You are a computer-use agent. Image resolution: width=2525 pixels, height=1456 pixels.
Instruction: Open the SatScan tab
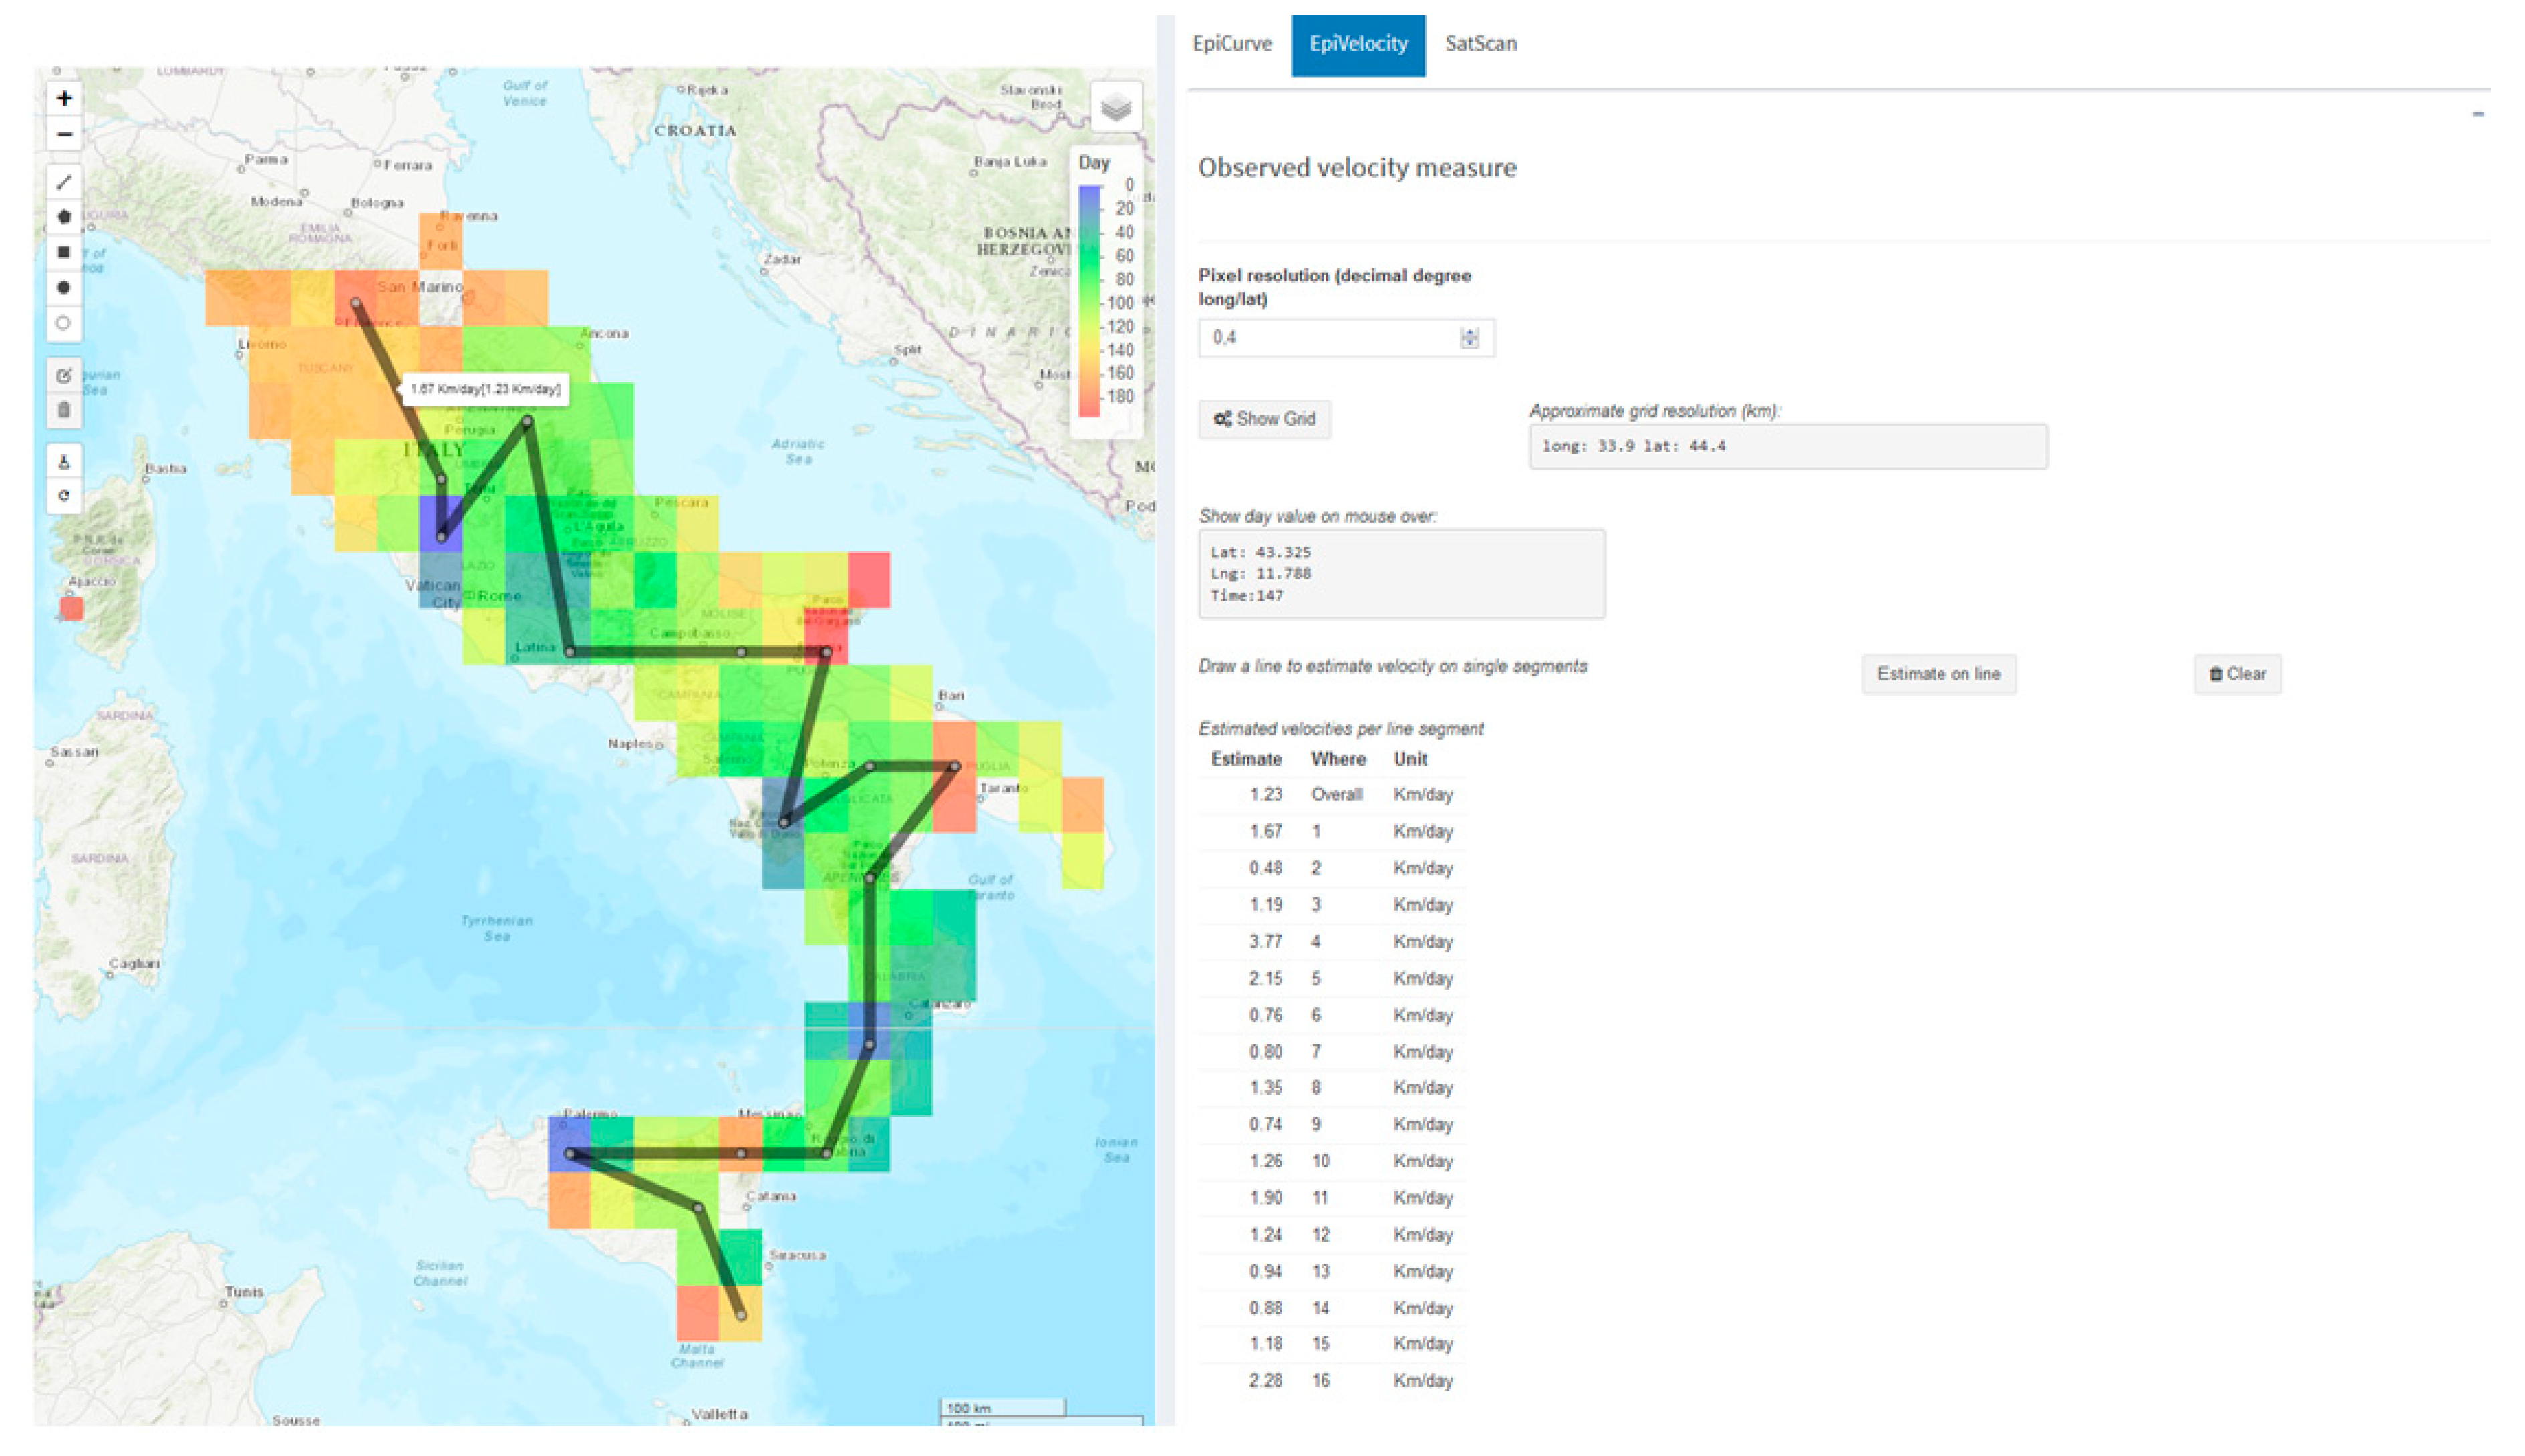[x=1480, y=44]
